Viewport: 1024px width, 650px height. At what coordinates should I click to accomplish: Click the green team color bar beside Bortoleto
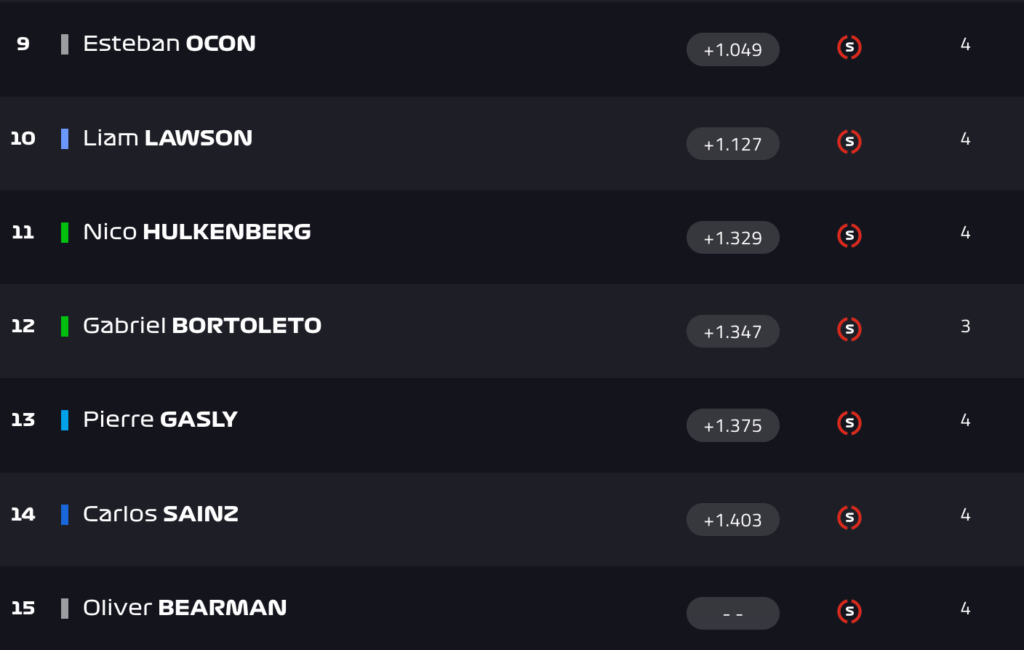coord(65,326)
